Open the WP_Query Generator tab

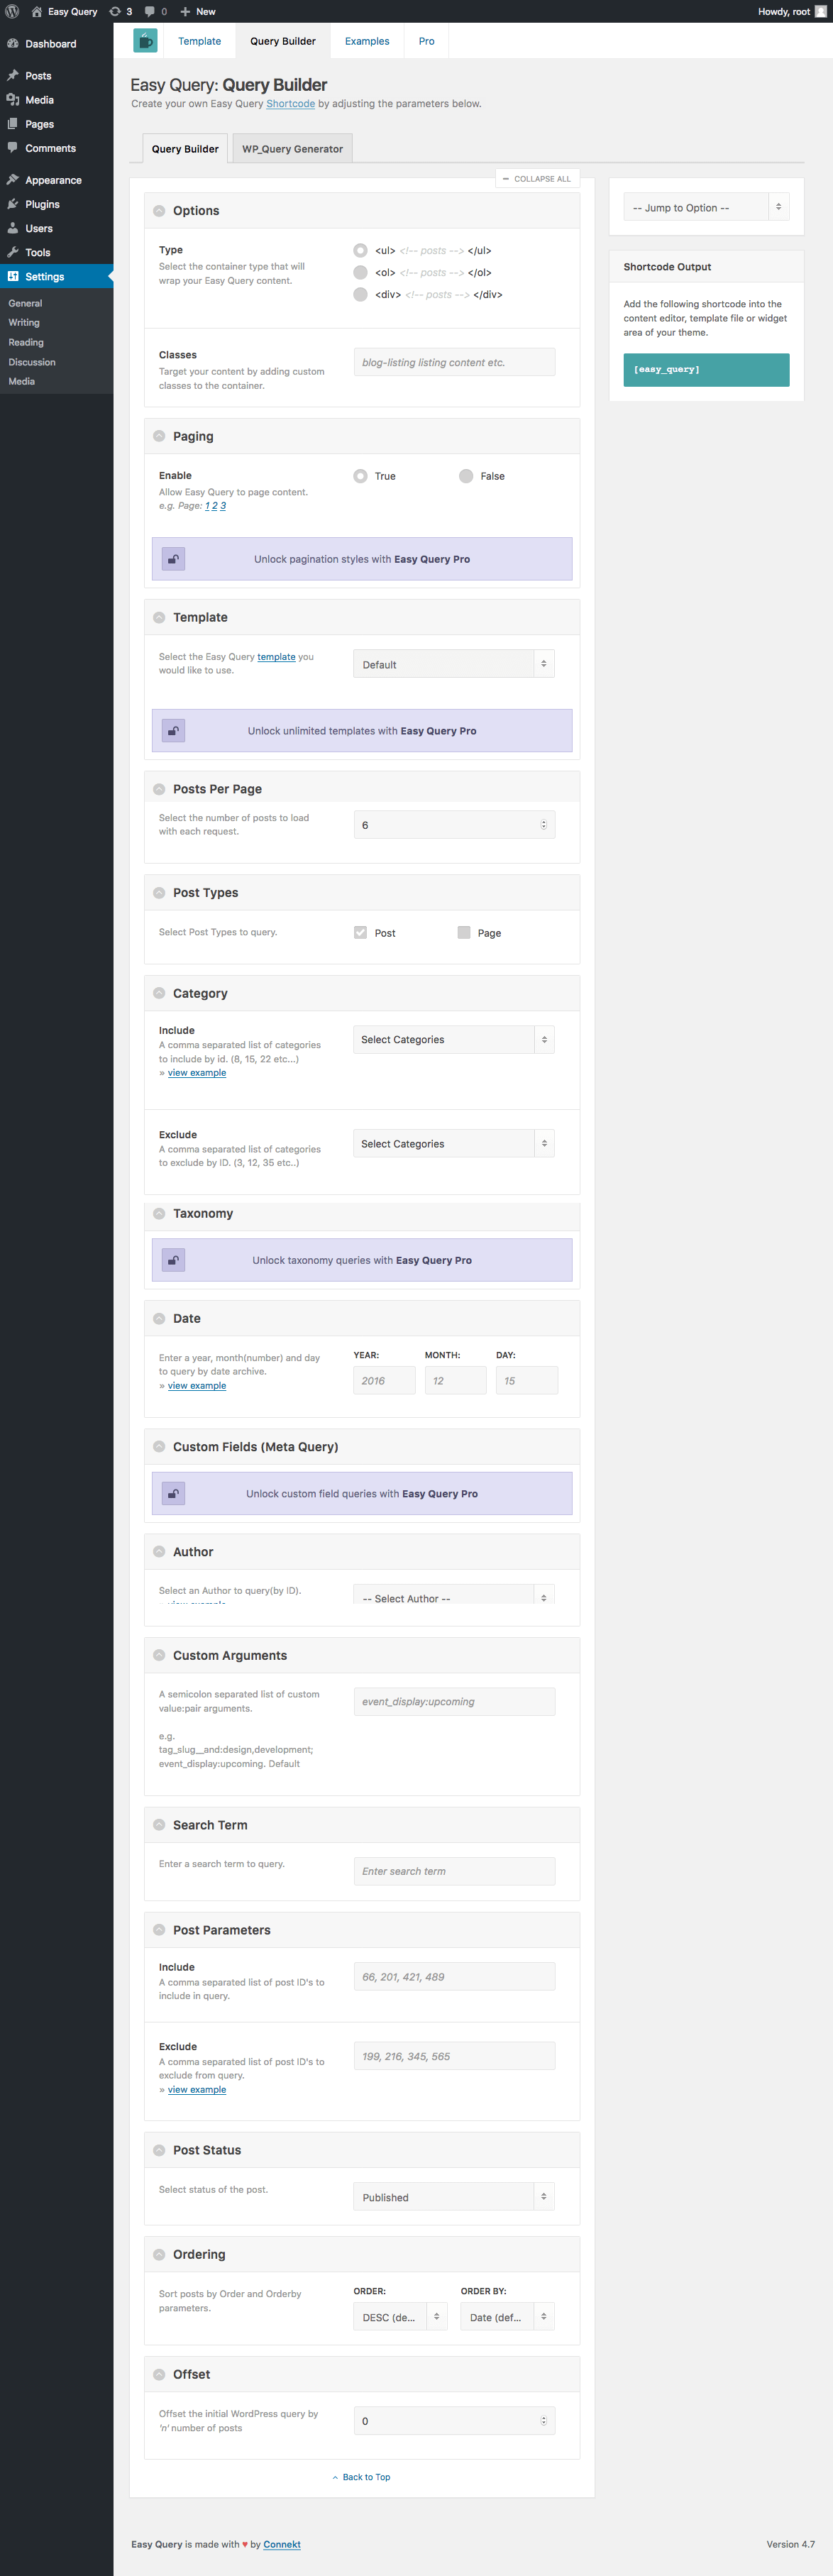pos(292,148)
